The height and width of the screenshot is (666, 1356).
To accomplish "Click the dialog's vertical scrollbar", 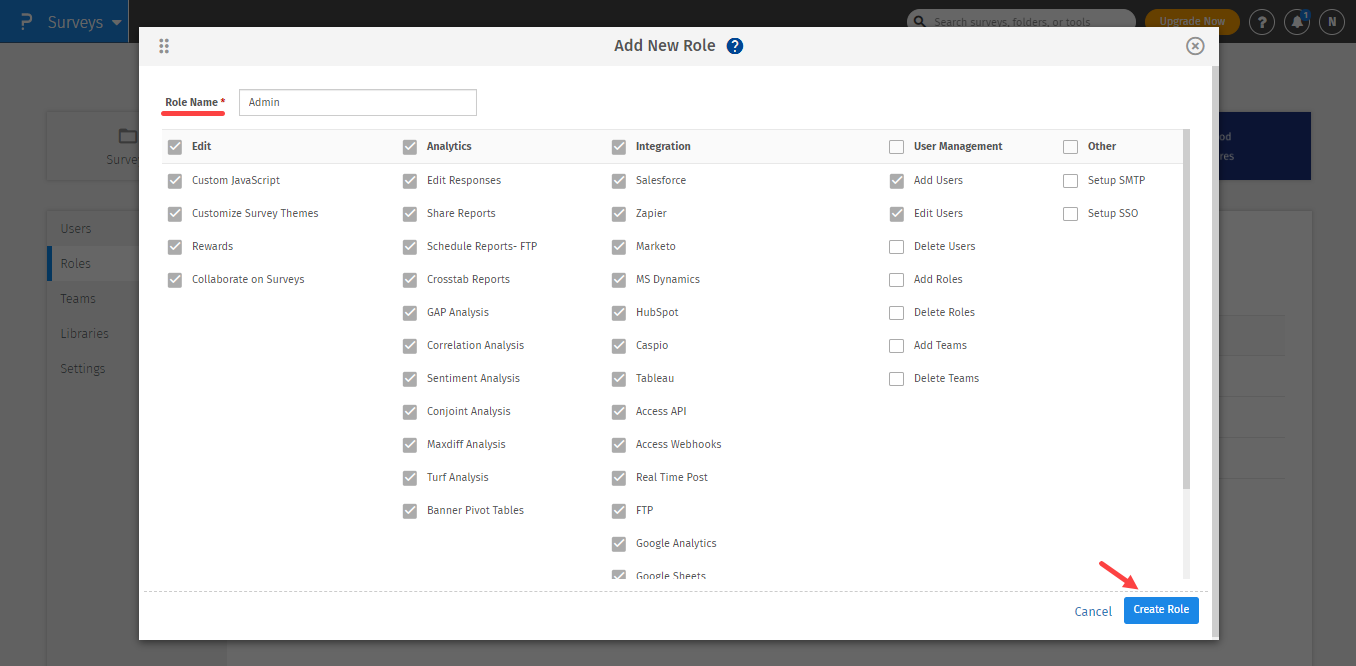I will coord(1186,300).
